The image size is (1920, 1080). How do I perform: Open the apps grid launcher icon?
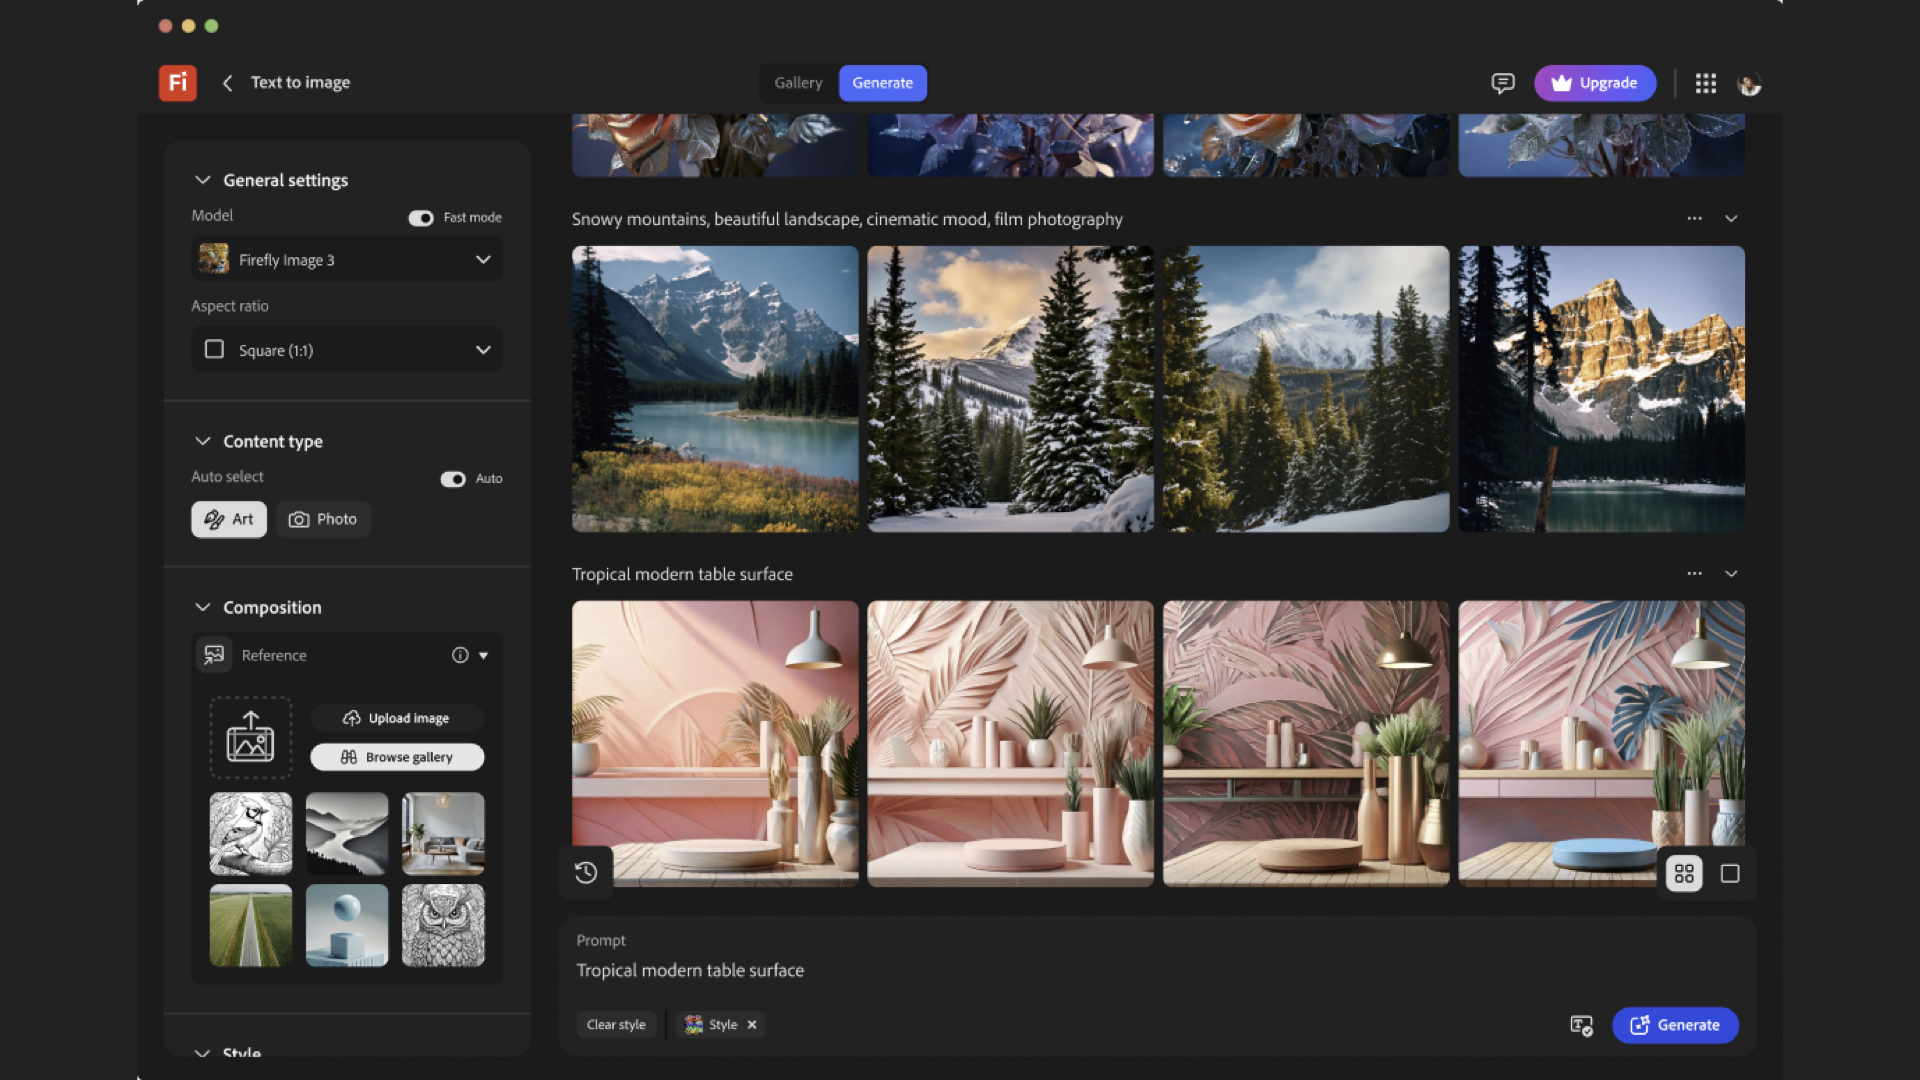click(x=1706, y=83)
